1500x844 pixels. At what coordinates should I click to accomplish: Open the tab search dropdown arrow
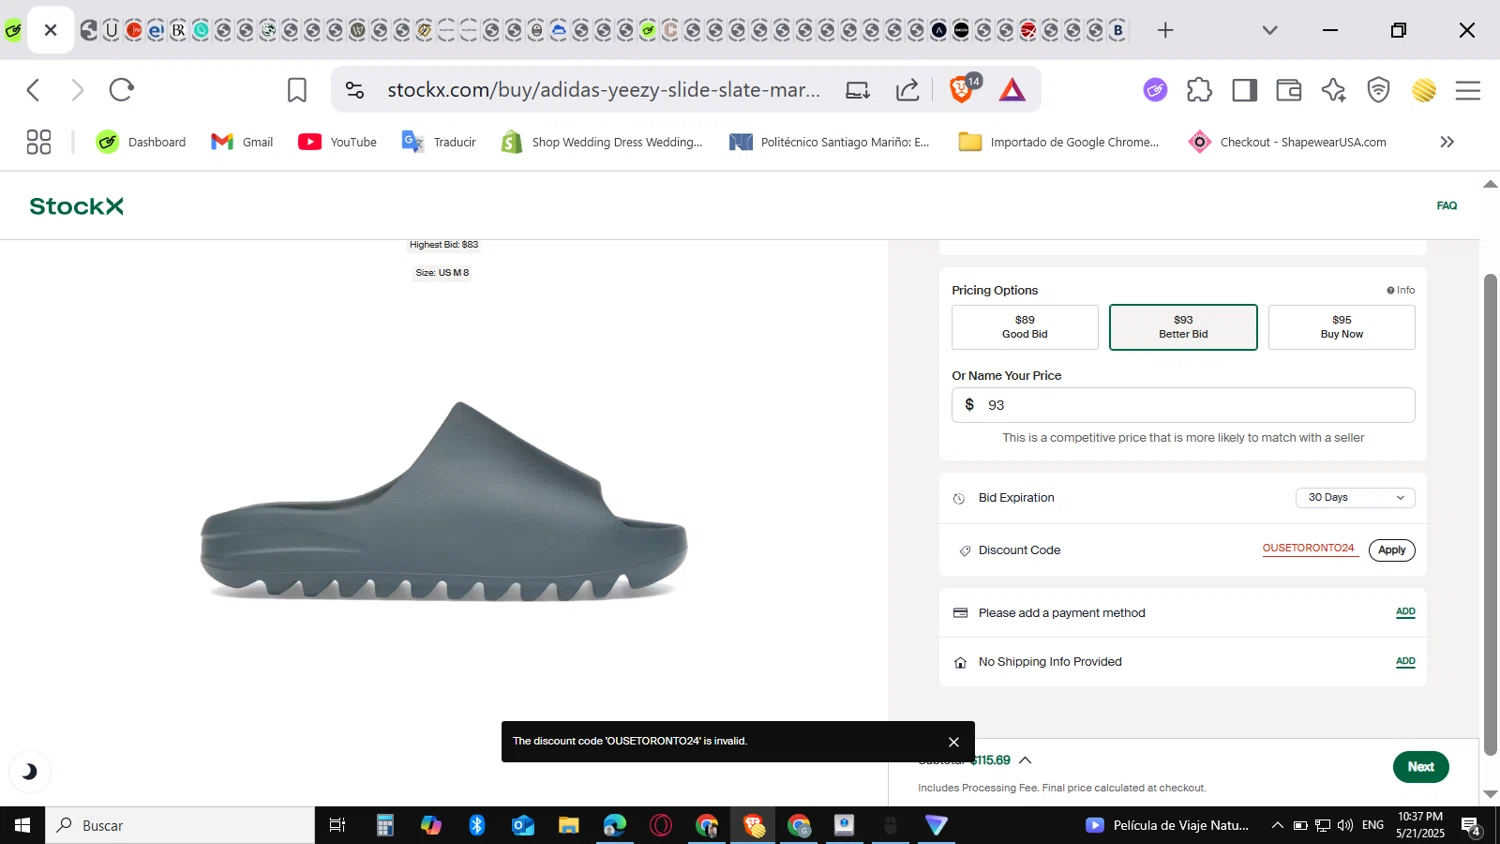[x=1270, y=30]
